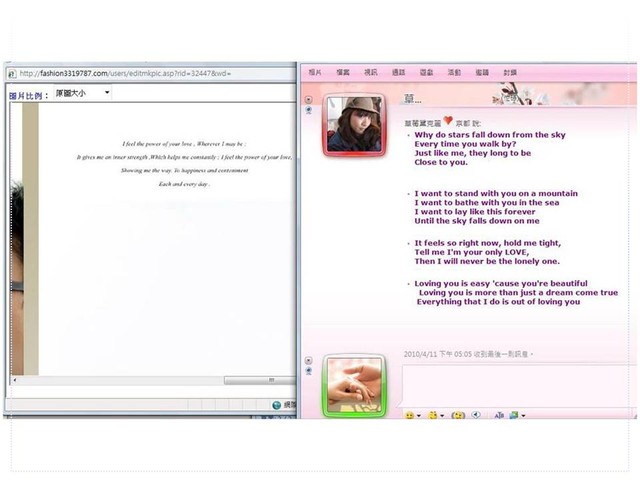640x480 pixels.
Task: Open the dropdown arrow beside the wink icon
Action: pos(442,416)
